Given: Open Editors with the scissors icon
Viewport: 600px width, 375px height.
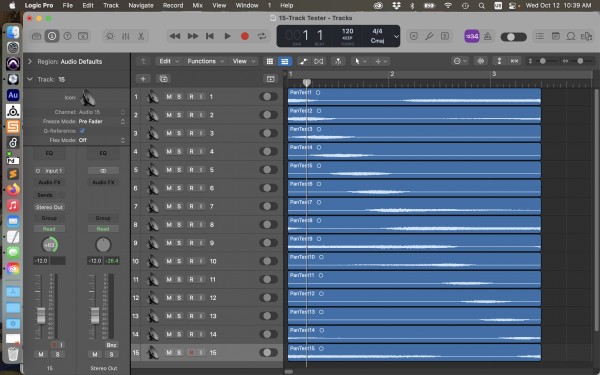Looking at the screenshot, I should tap(141, 36).
